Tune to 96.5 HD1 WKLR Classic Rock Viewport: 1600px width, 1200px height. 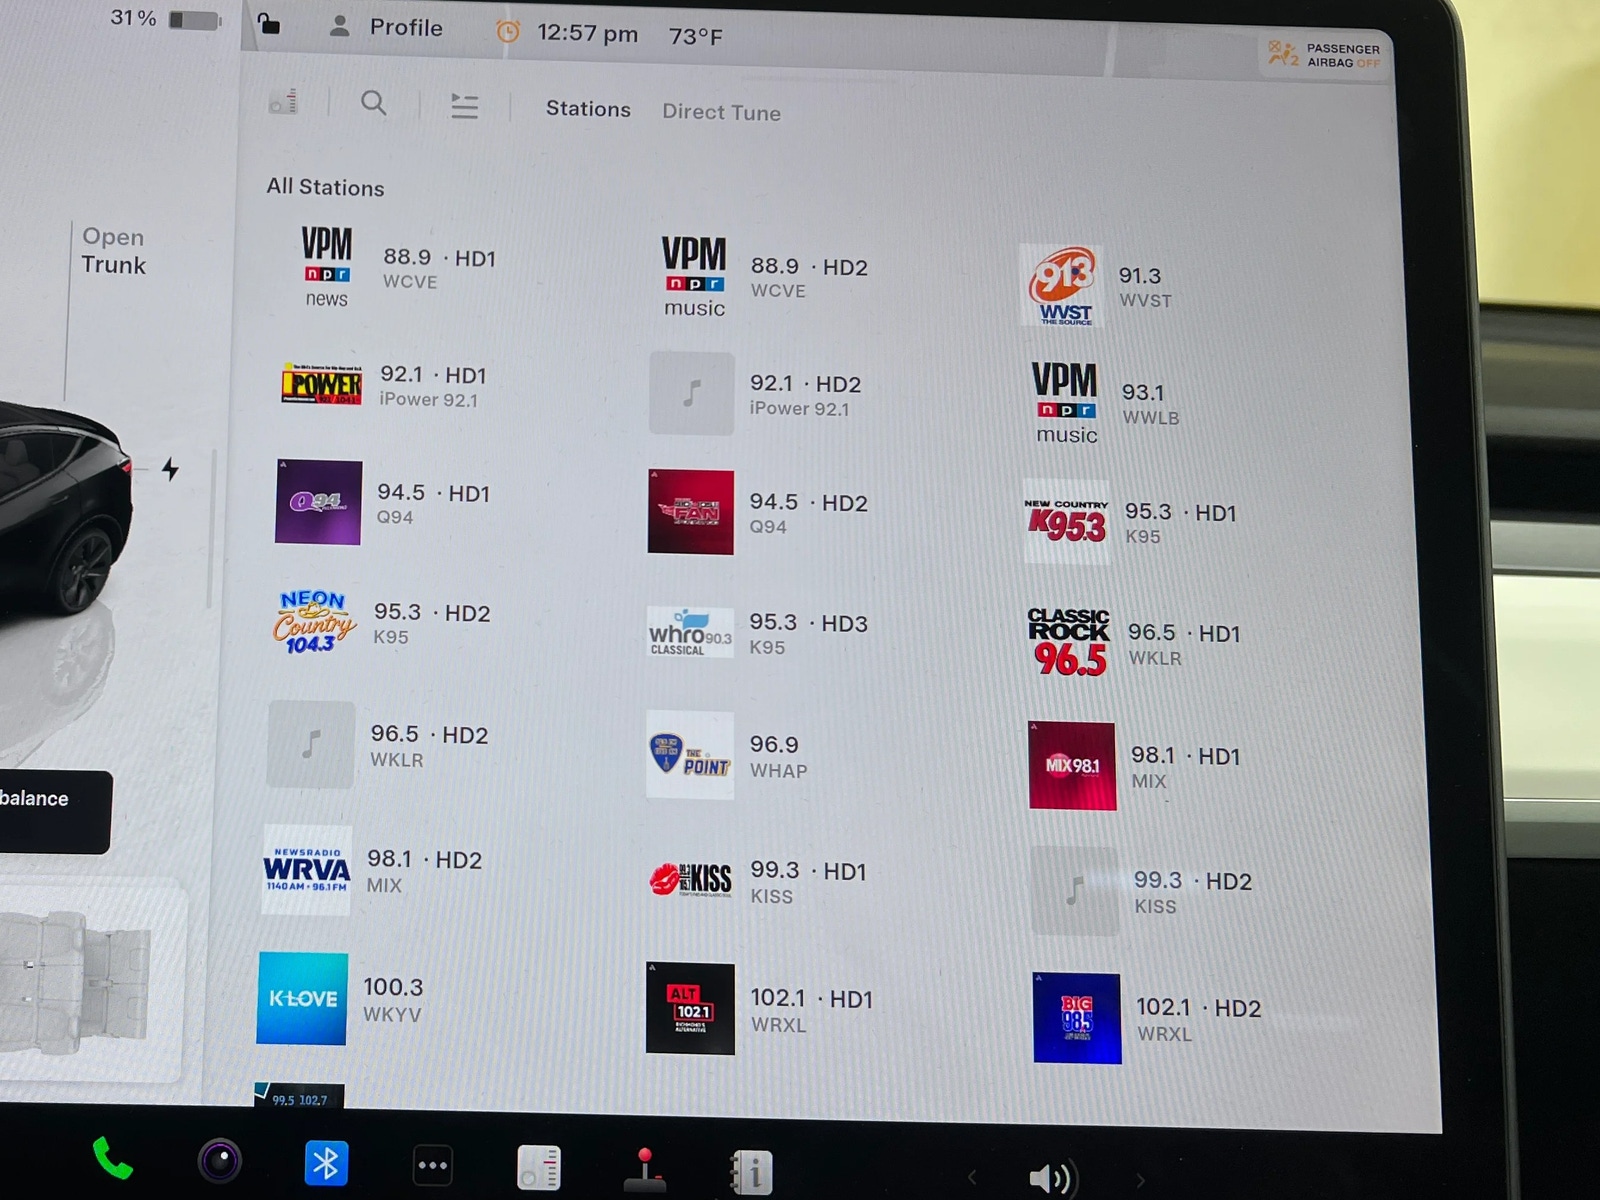tap(1134, 643)
